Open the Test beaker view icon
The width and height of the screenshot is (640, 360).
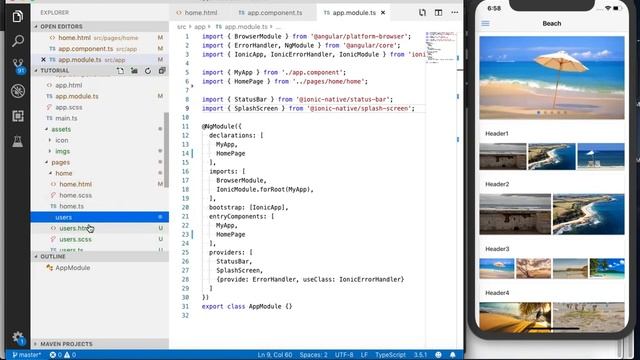[18, 141]
